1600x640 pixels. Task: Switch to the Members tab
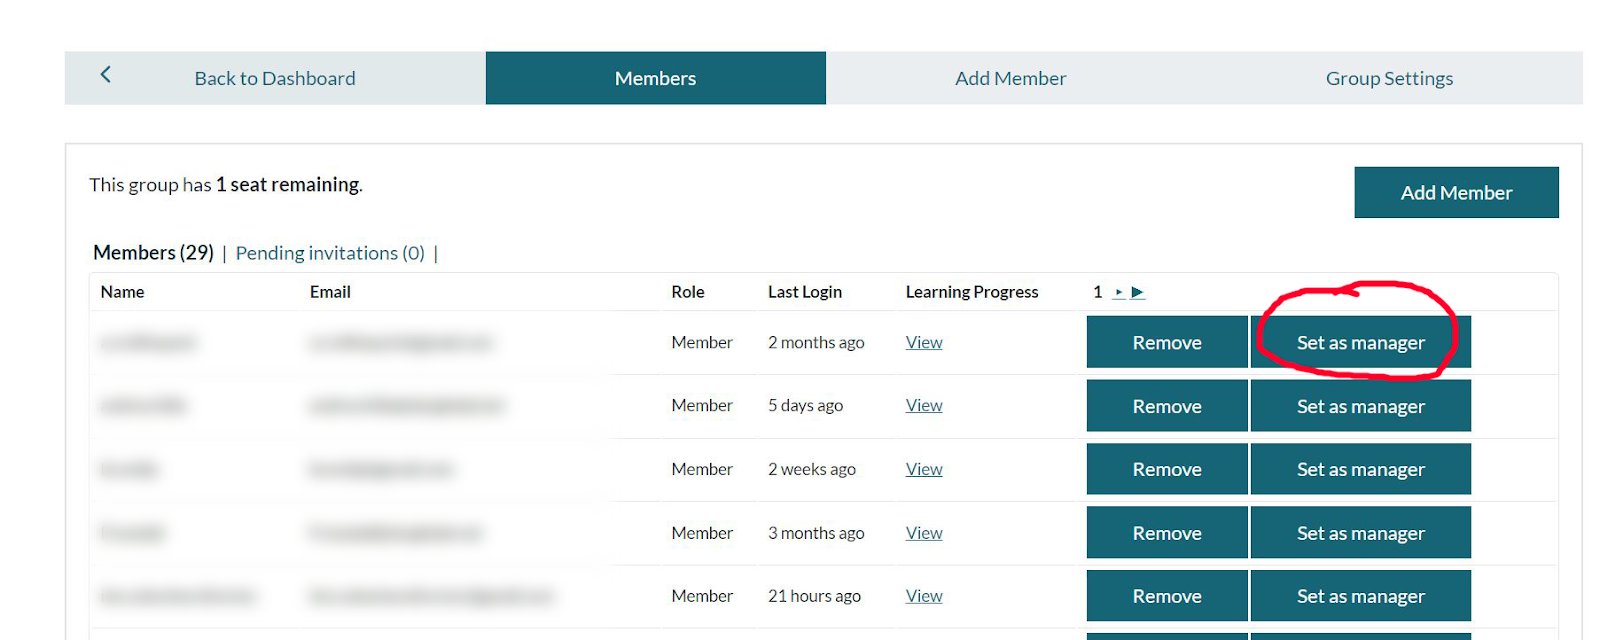coord(656,78)
